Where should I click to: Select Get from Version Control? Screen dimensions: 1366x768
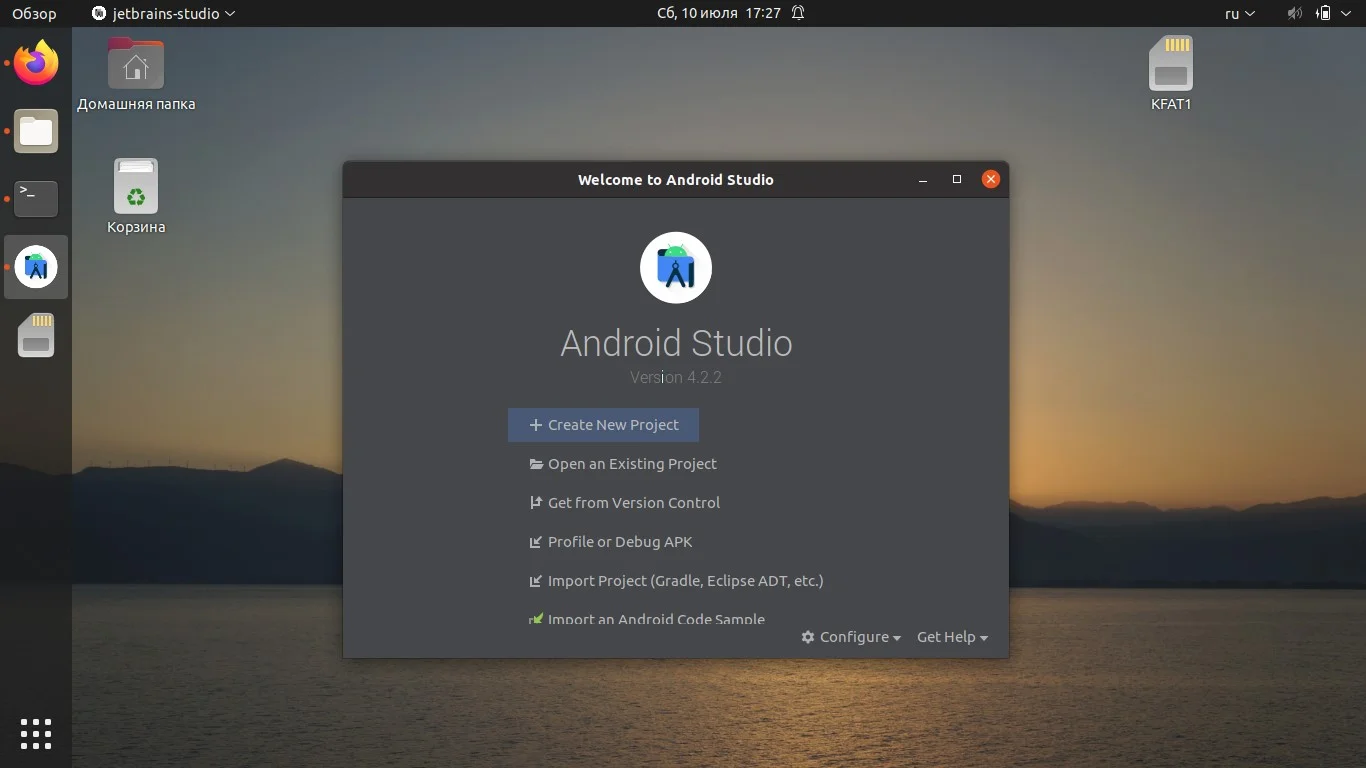(625, 503)
